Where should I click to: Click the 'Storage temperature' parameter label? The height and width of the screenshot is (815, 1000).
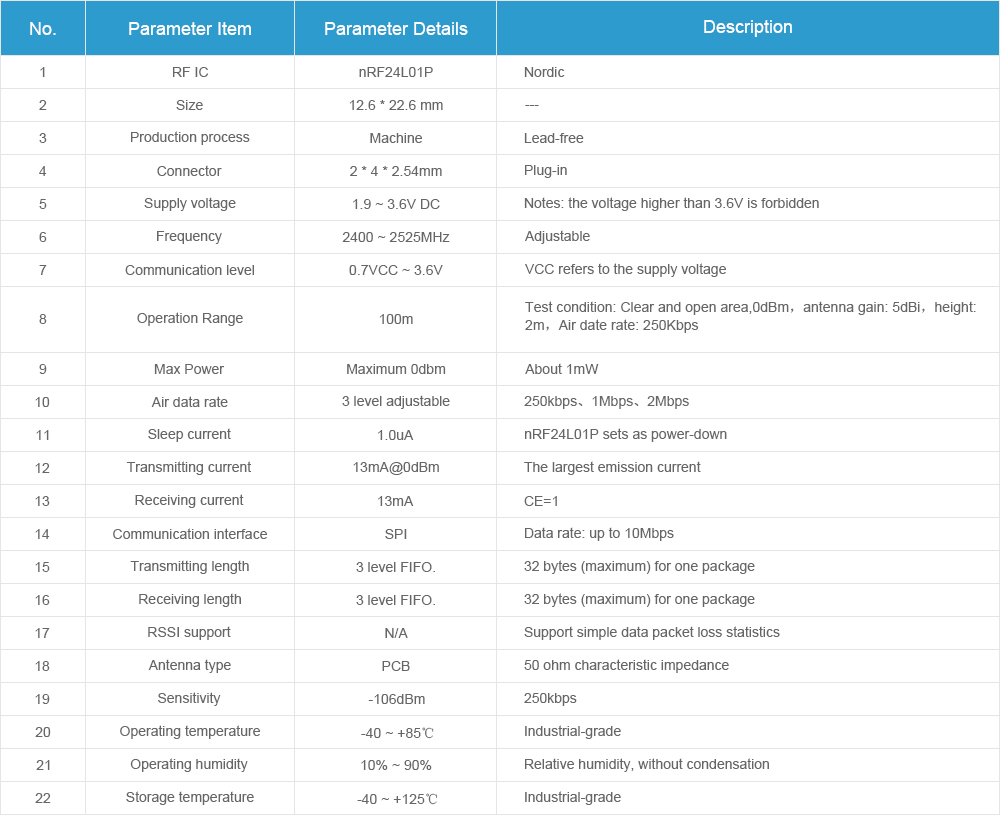189,797
